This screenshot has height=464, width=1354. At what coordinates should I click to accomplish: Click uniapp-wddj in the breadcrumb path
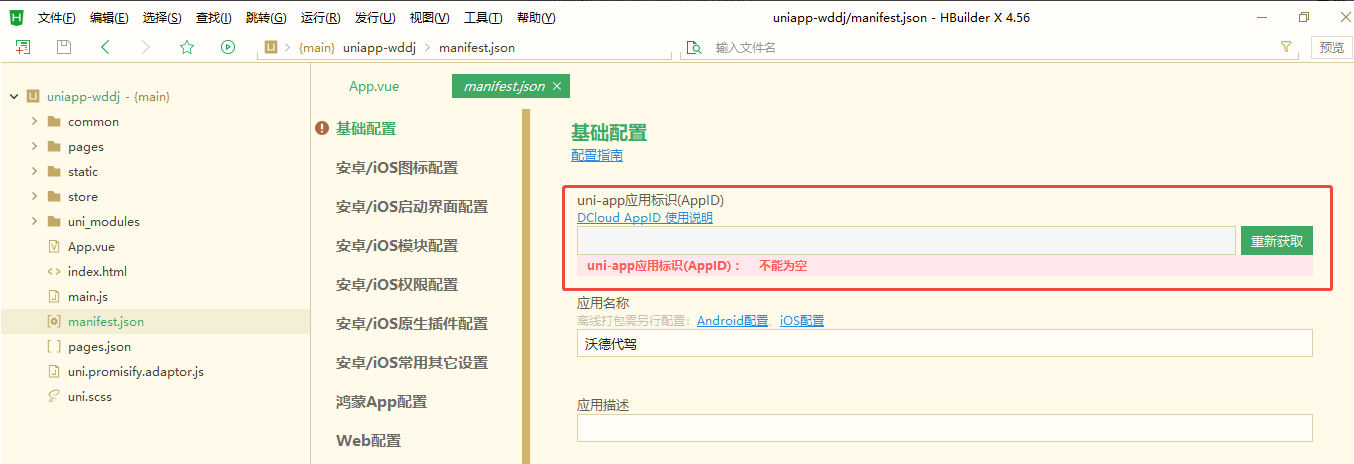(379, 47)
